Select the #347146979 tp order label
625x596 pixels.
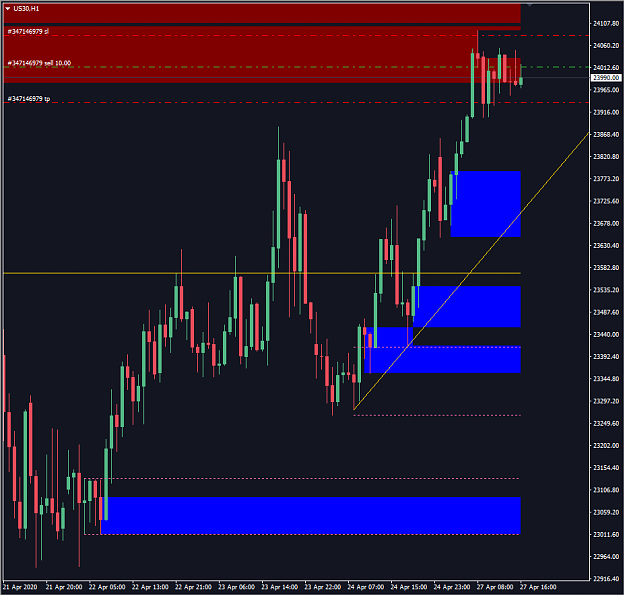click(x=29, y=98)
